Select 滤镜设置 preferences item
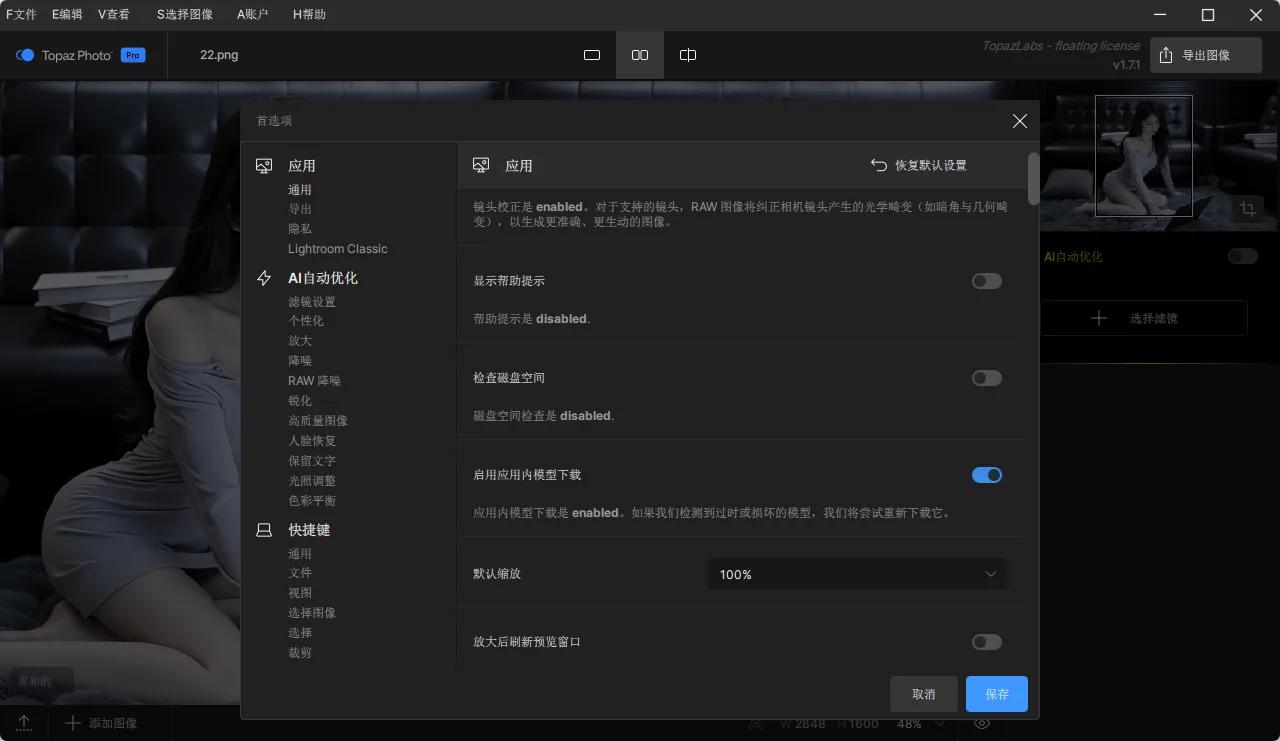Image resolution: width=1280 pixels, height=741 pixels. point(312,302)
